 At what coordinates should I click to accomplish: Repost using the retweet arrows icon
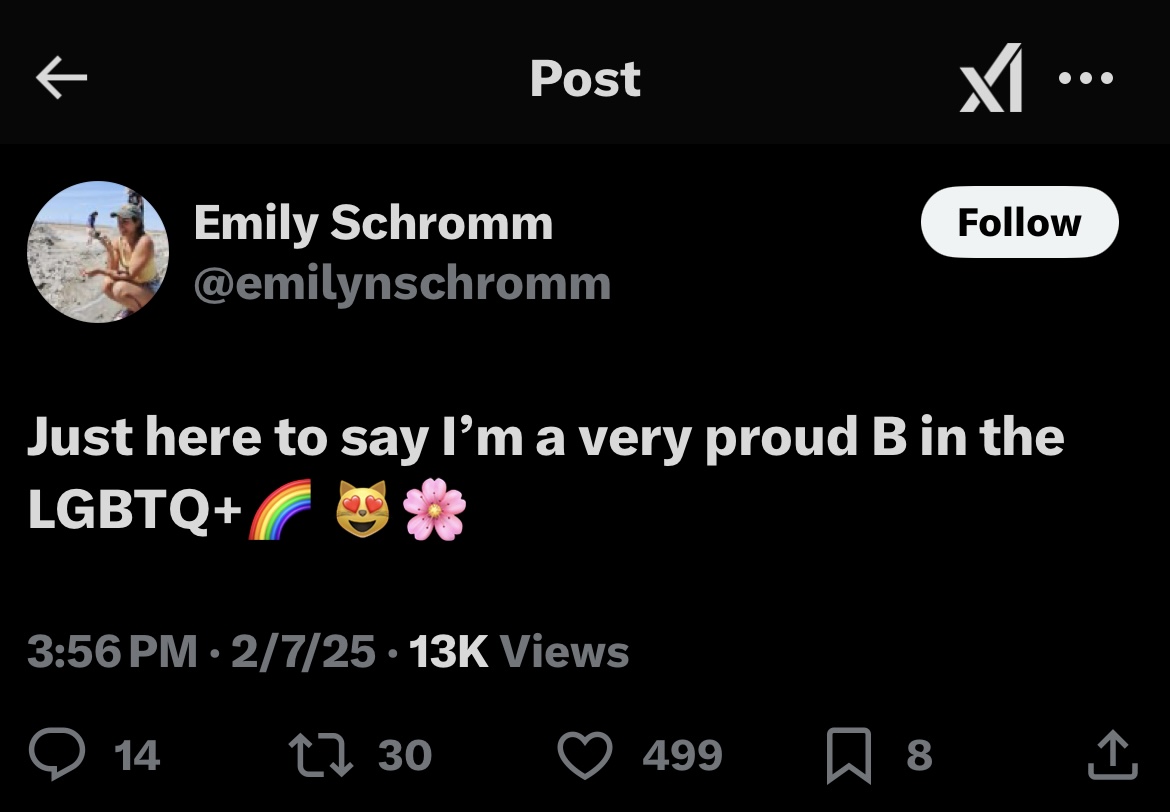(321, 755)
